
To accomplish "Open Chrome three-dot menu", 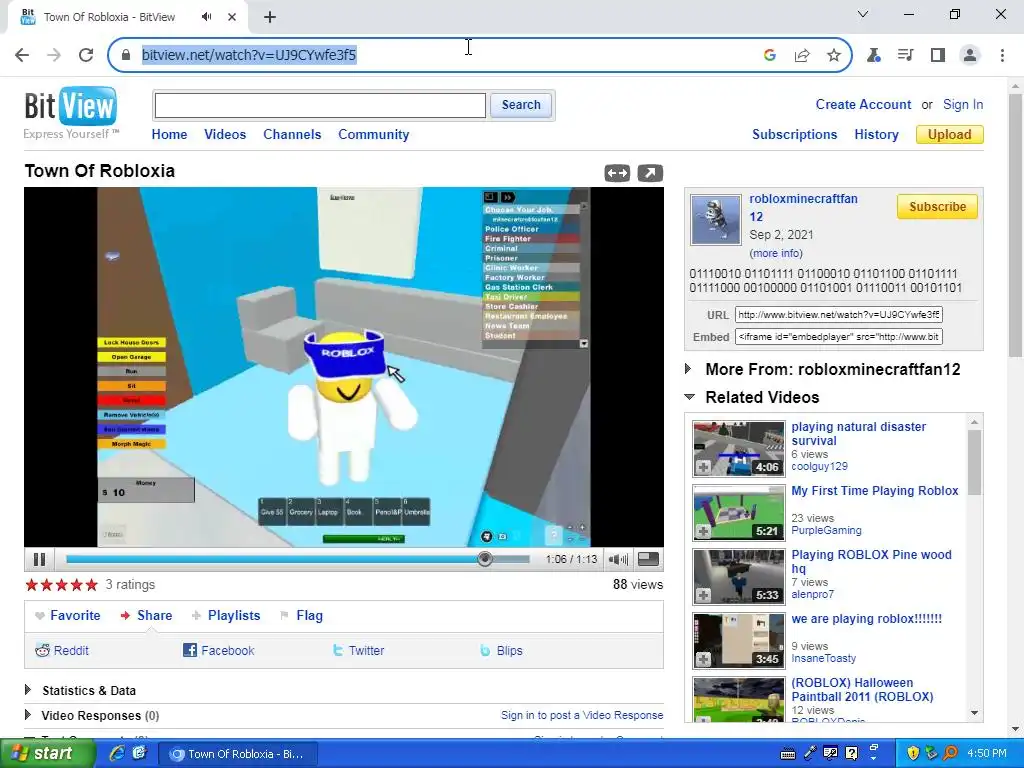I will pyautogui.click(x=1002, y=55).
